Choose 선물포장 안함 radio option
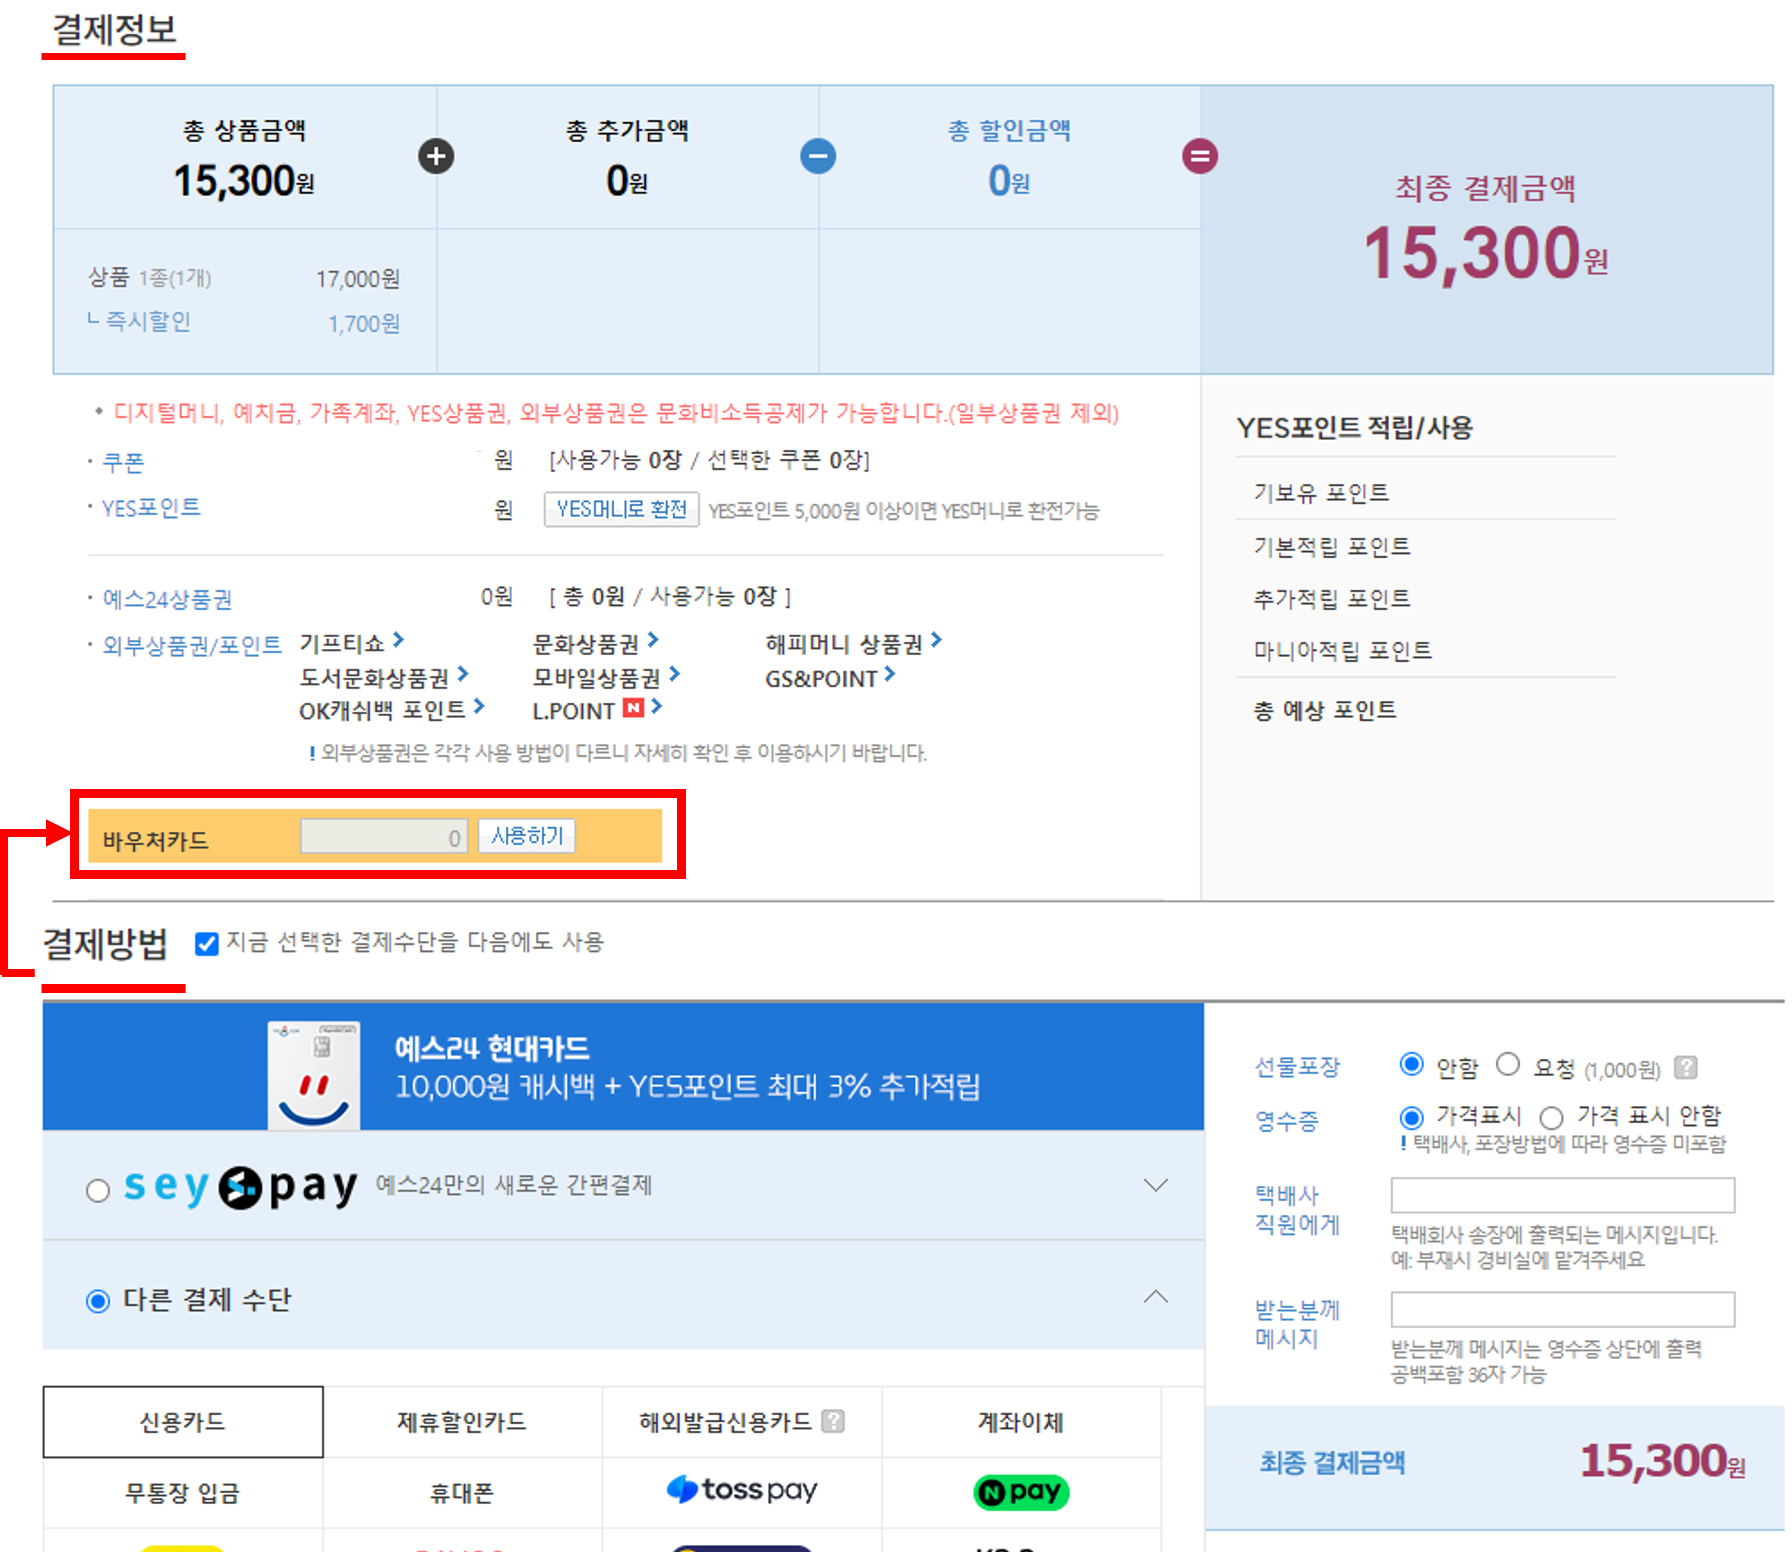The height and width of the screenshot is (1552, 1792). 1411,1064
